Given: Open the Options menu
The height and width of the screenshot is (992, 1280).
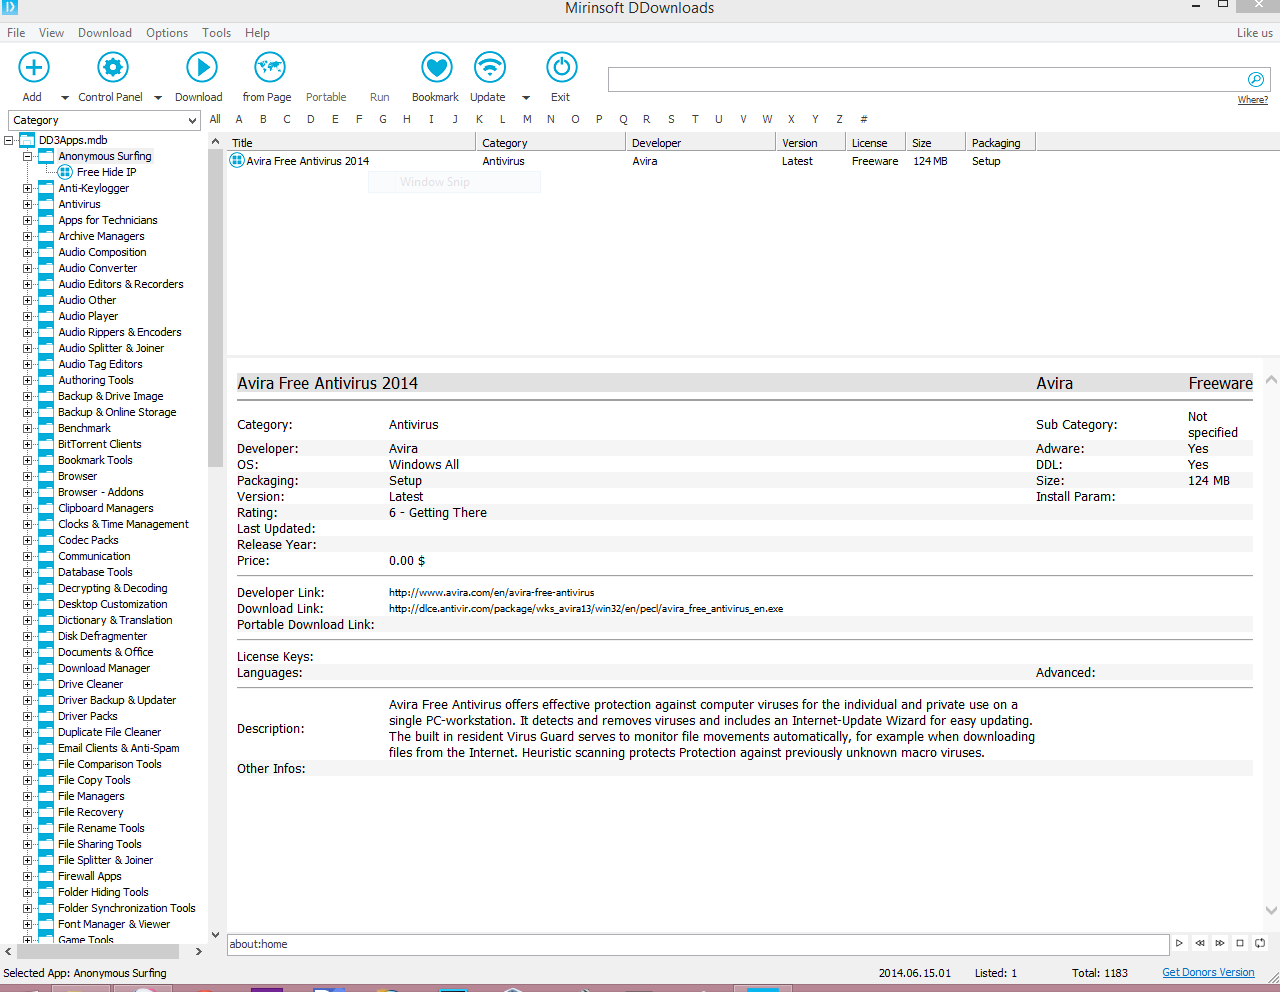Looking at the screenshot, I should [x=167, y=33].
